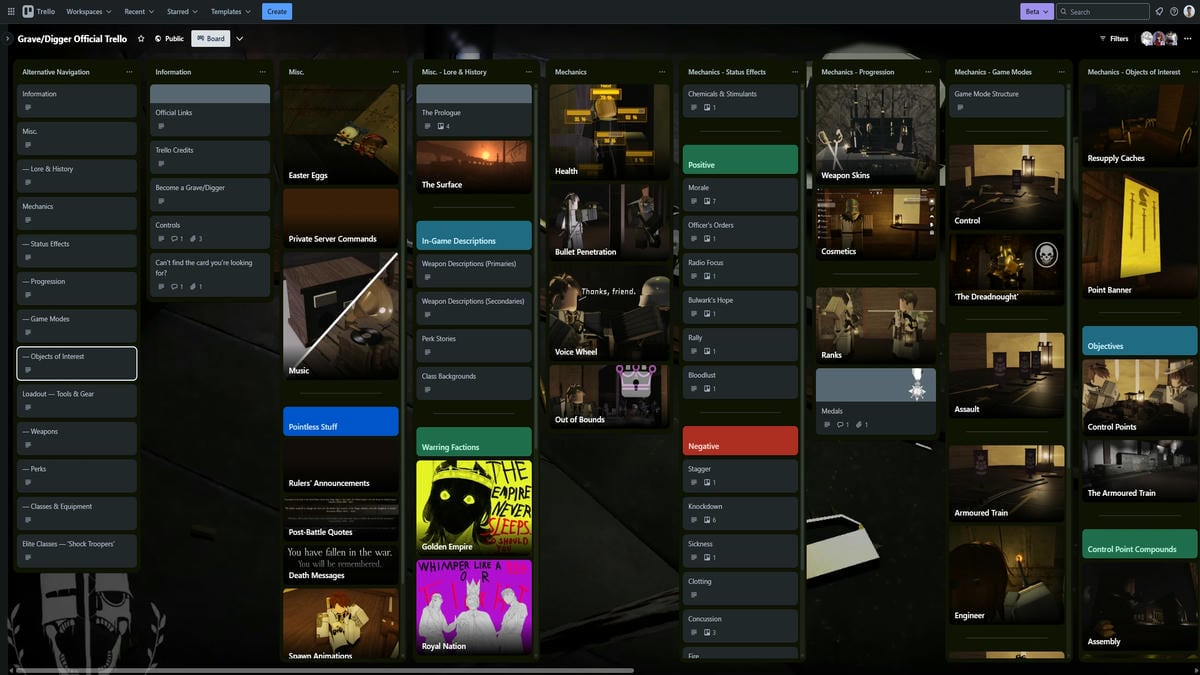Click the Search input field

1106,11
